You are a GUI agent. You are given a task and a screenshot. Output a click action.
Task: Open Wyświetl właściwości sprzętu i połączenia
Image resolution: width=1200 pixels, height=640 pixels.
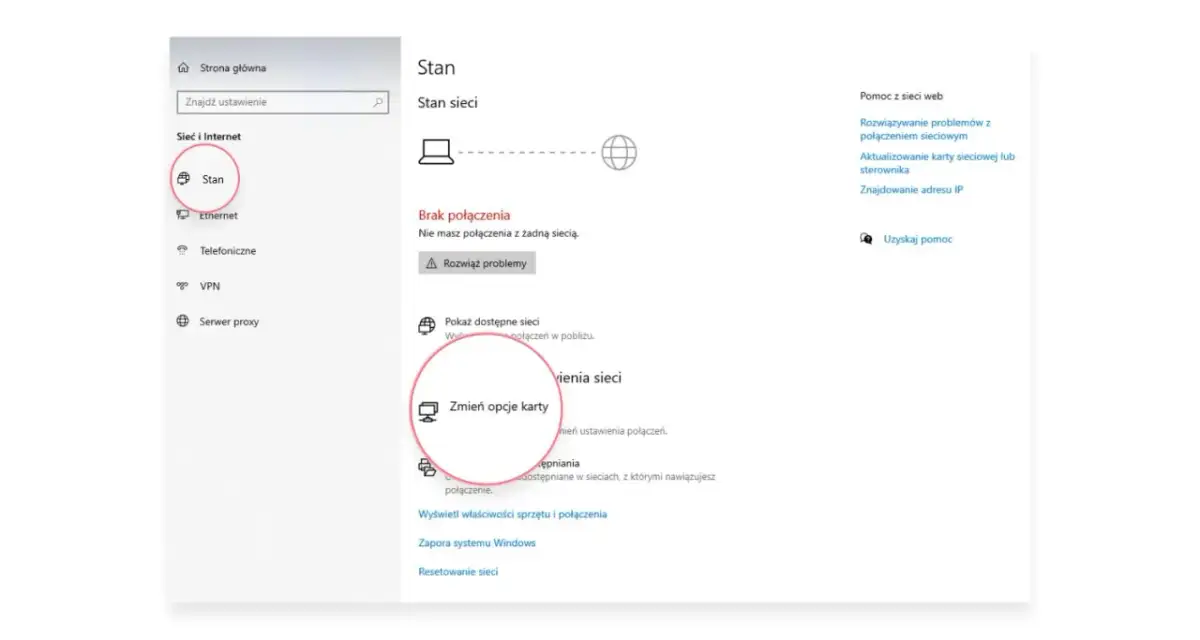514,513
